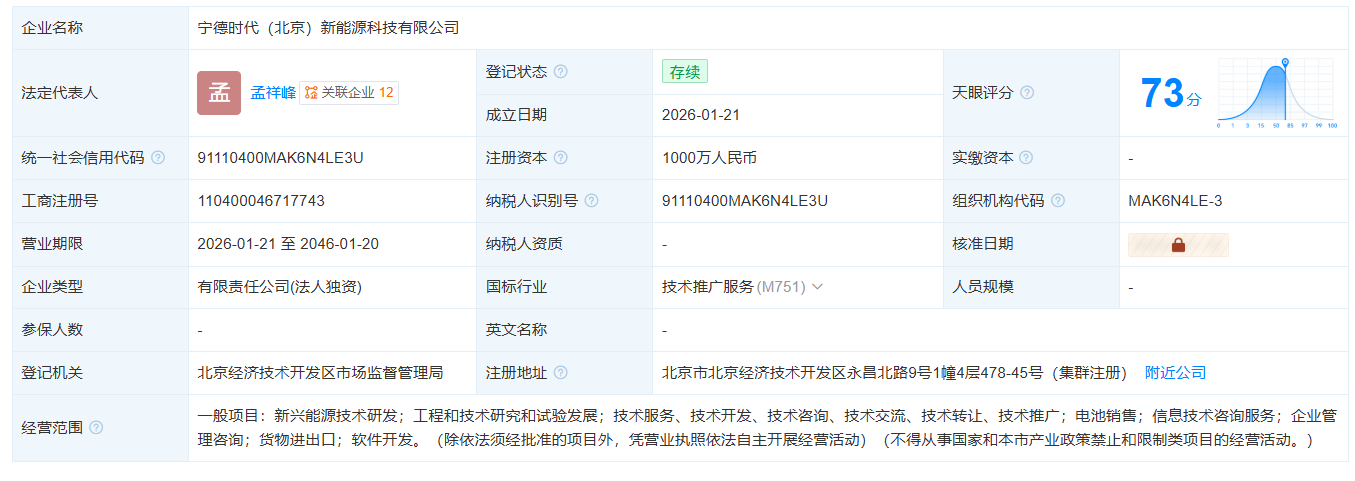Image resolution: width=1355 pixels, height=481 pixels.
Task: Click help icon next to 登记状态
Action: [561, 72]
